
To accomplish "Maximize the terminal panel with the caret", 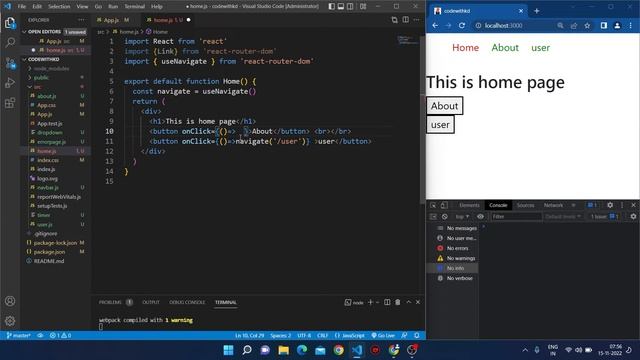I will pyautogui.click(x=408, y=302).
